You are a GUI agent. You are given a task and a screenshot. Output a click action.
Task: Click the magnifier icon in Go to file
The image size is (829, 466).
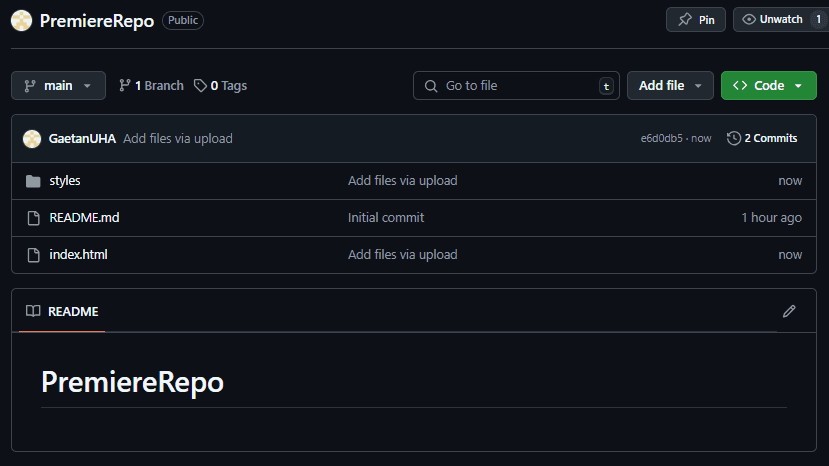point(431,86)
